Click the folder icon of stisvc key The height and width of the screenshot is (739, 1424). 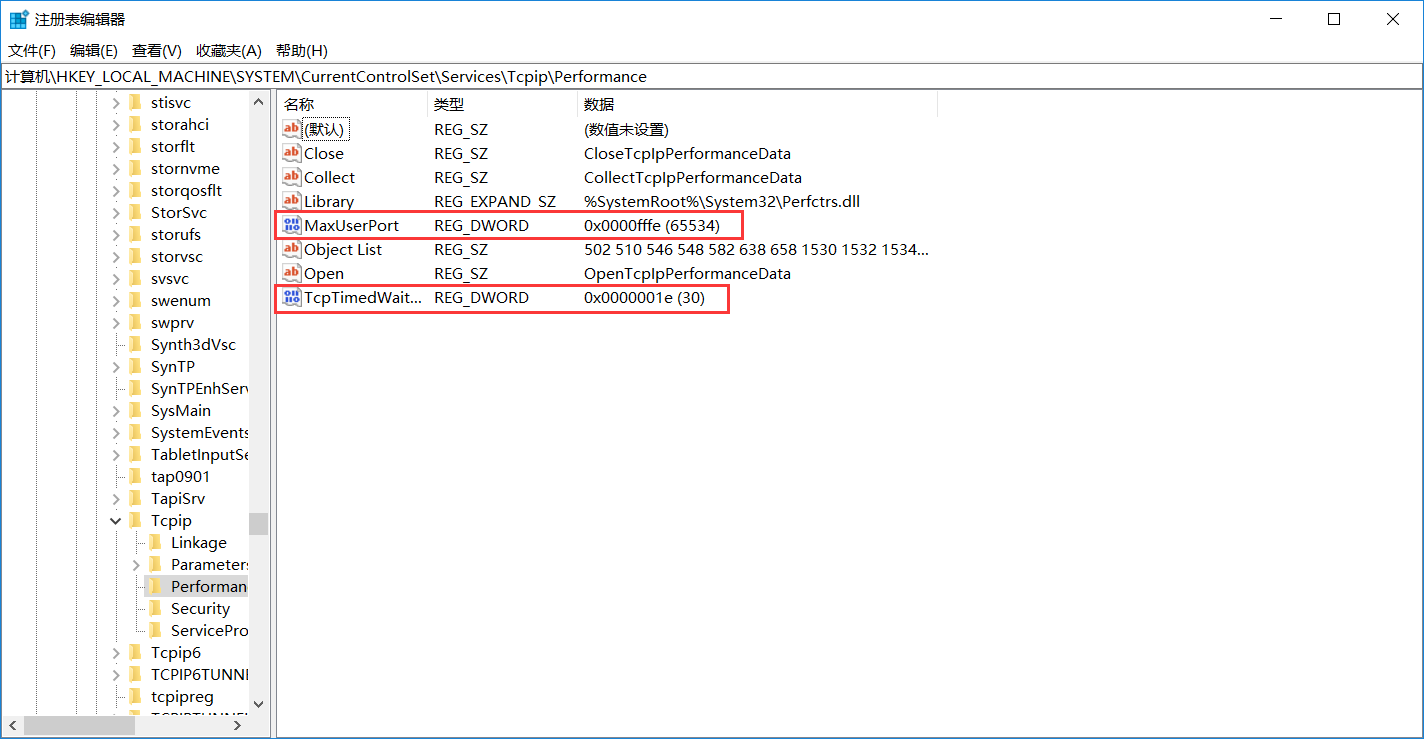pos(135,102)
